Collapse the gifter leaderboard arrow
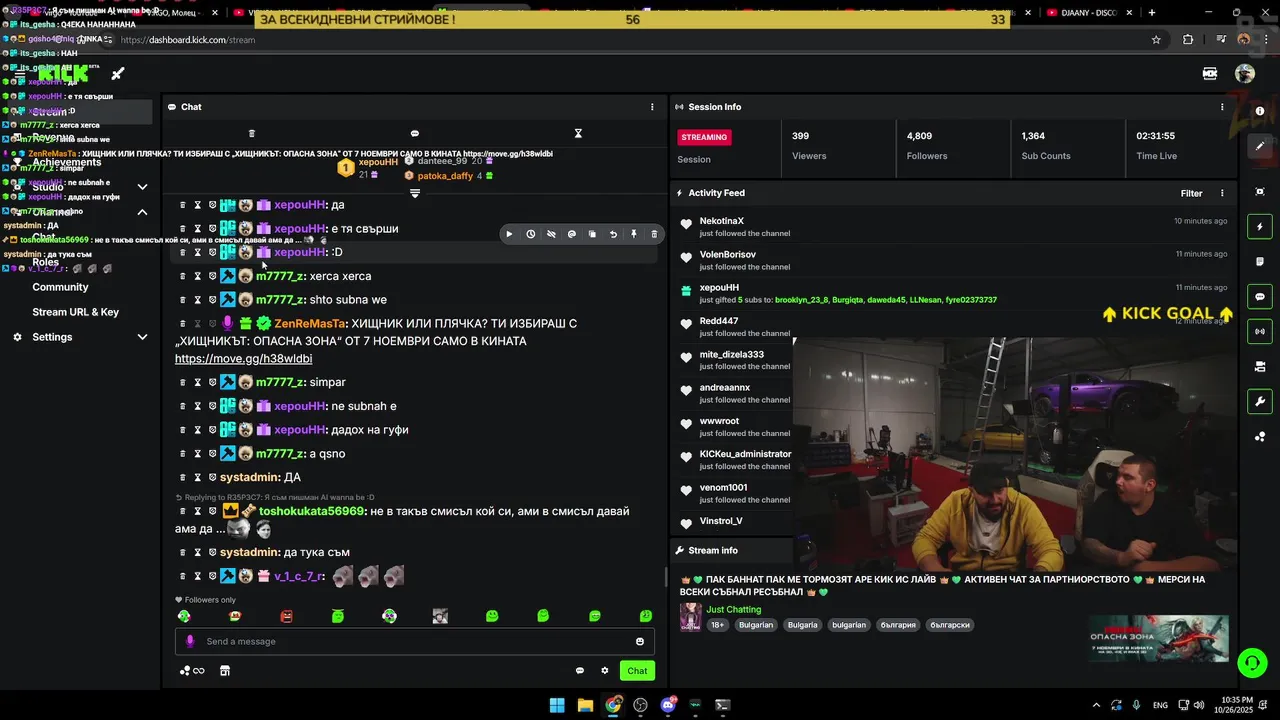 [x=415, y=193]
